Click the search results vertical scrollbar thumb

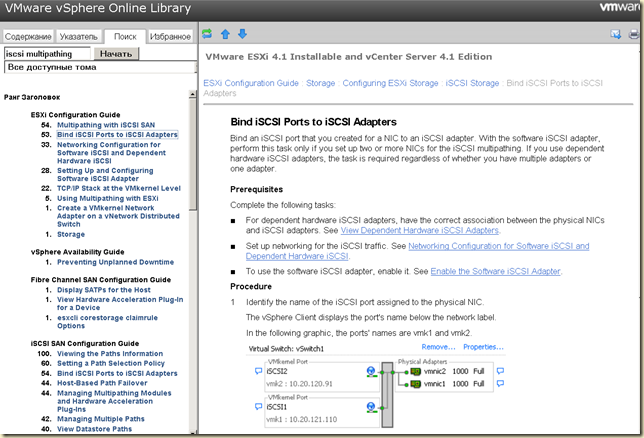(x=192, y=154)
